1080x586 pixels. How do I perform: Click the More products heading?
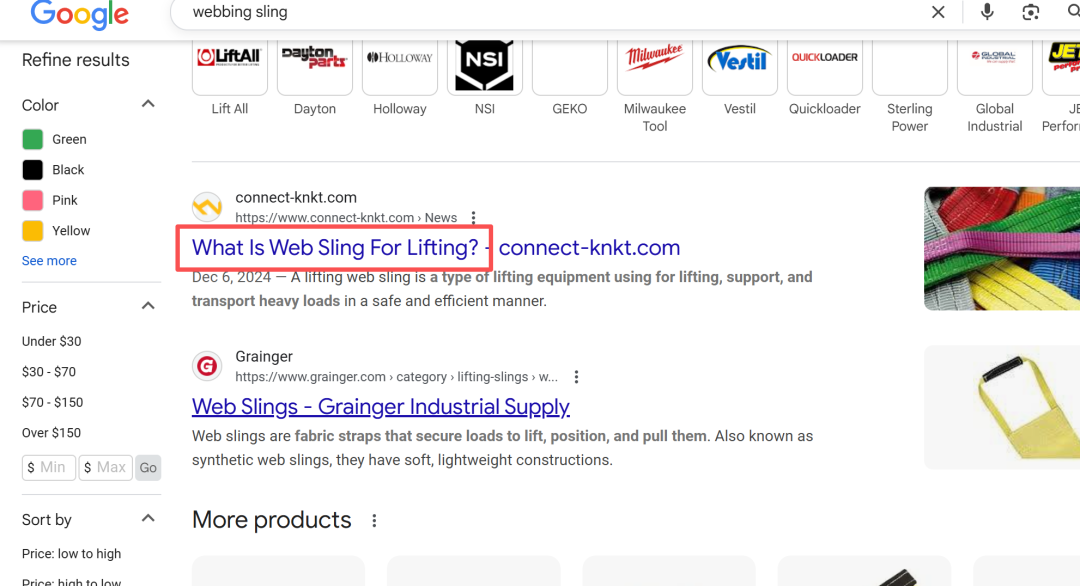coord(271,520)
